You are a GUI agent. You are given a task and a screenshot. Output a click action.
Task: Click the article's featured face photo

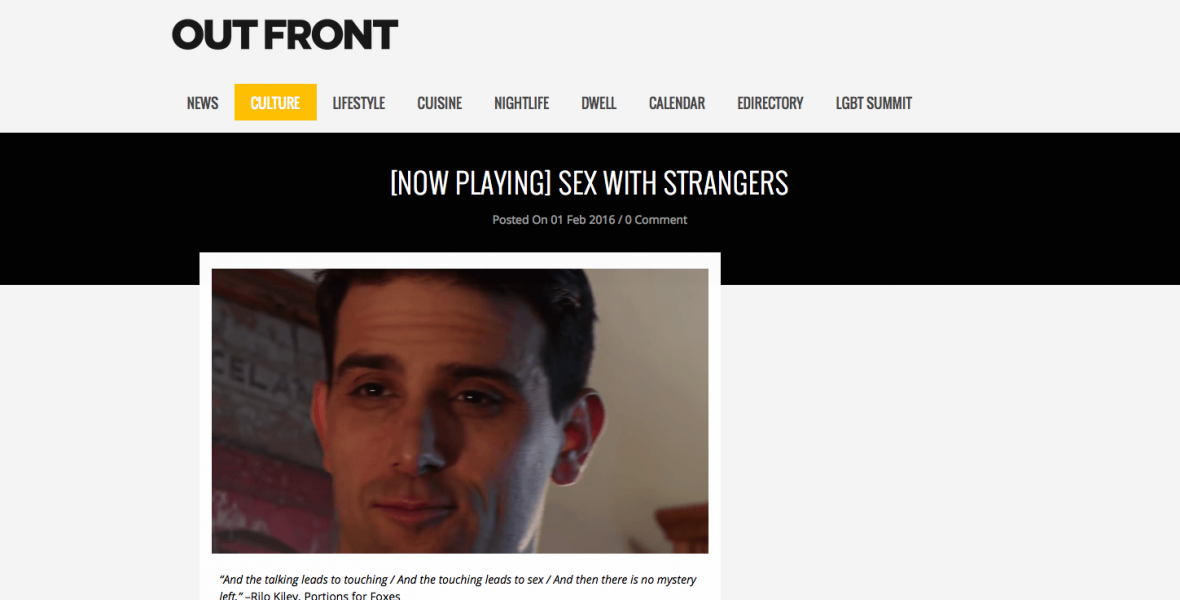460,411
